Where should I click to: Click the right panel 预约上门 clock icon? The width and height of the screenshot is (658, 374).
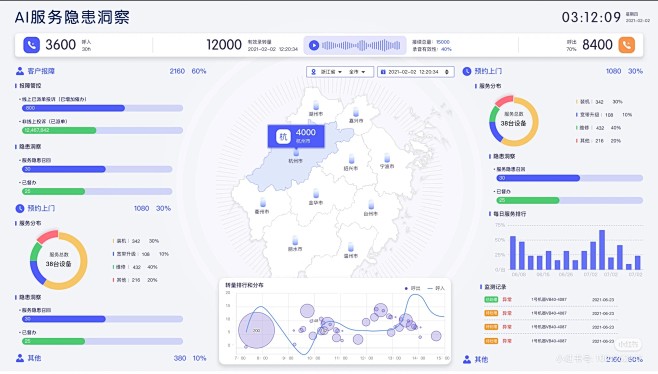tap(467, 71)
